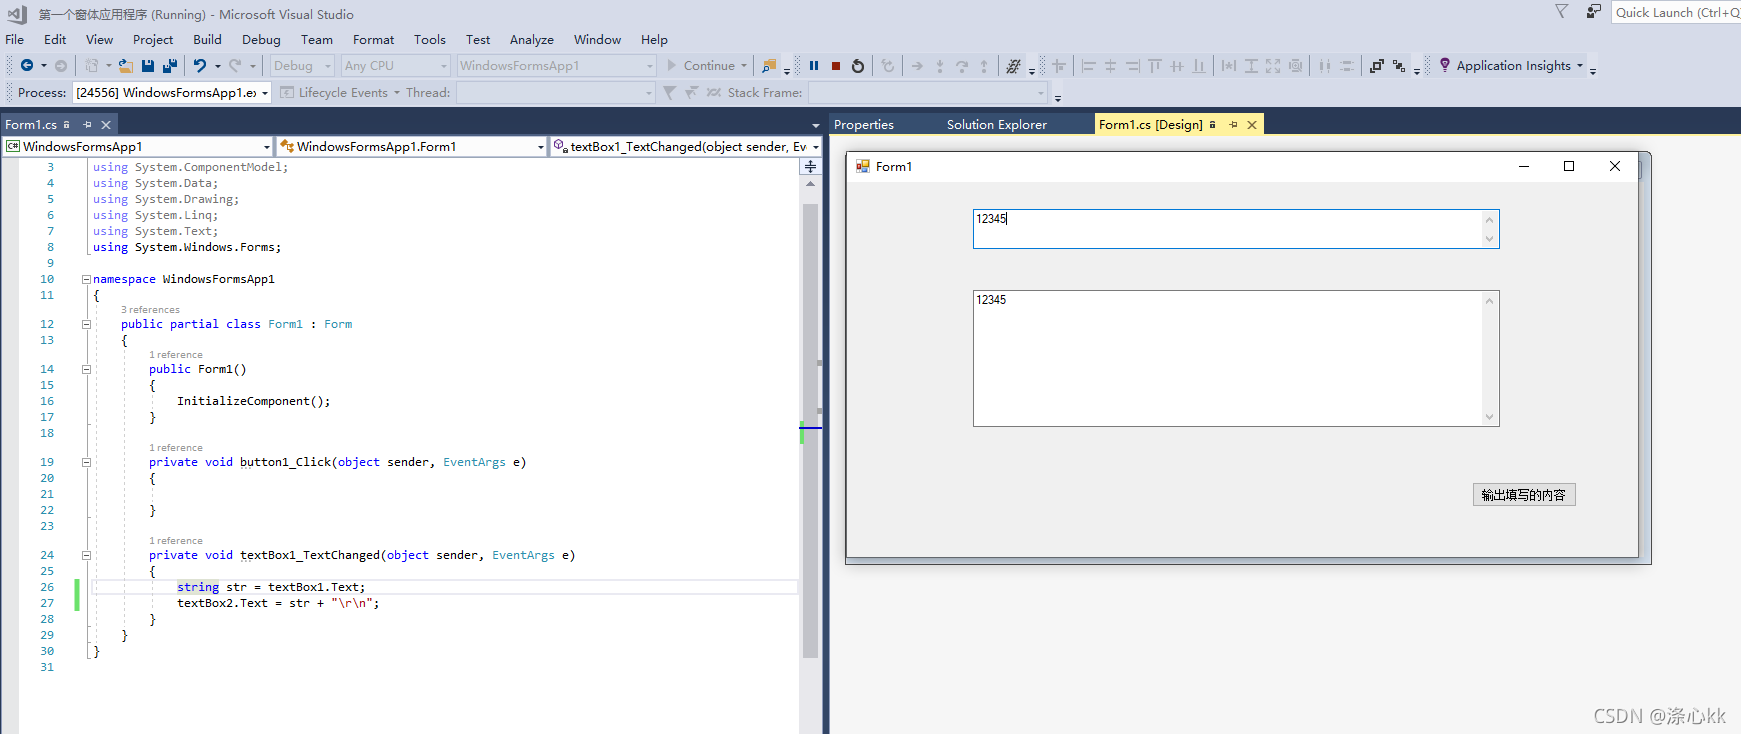Open the Debug menu

click(261, 40)
